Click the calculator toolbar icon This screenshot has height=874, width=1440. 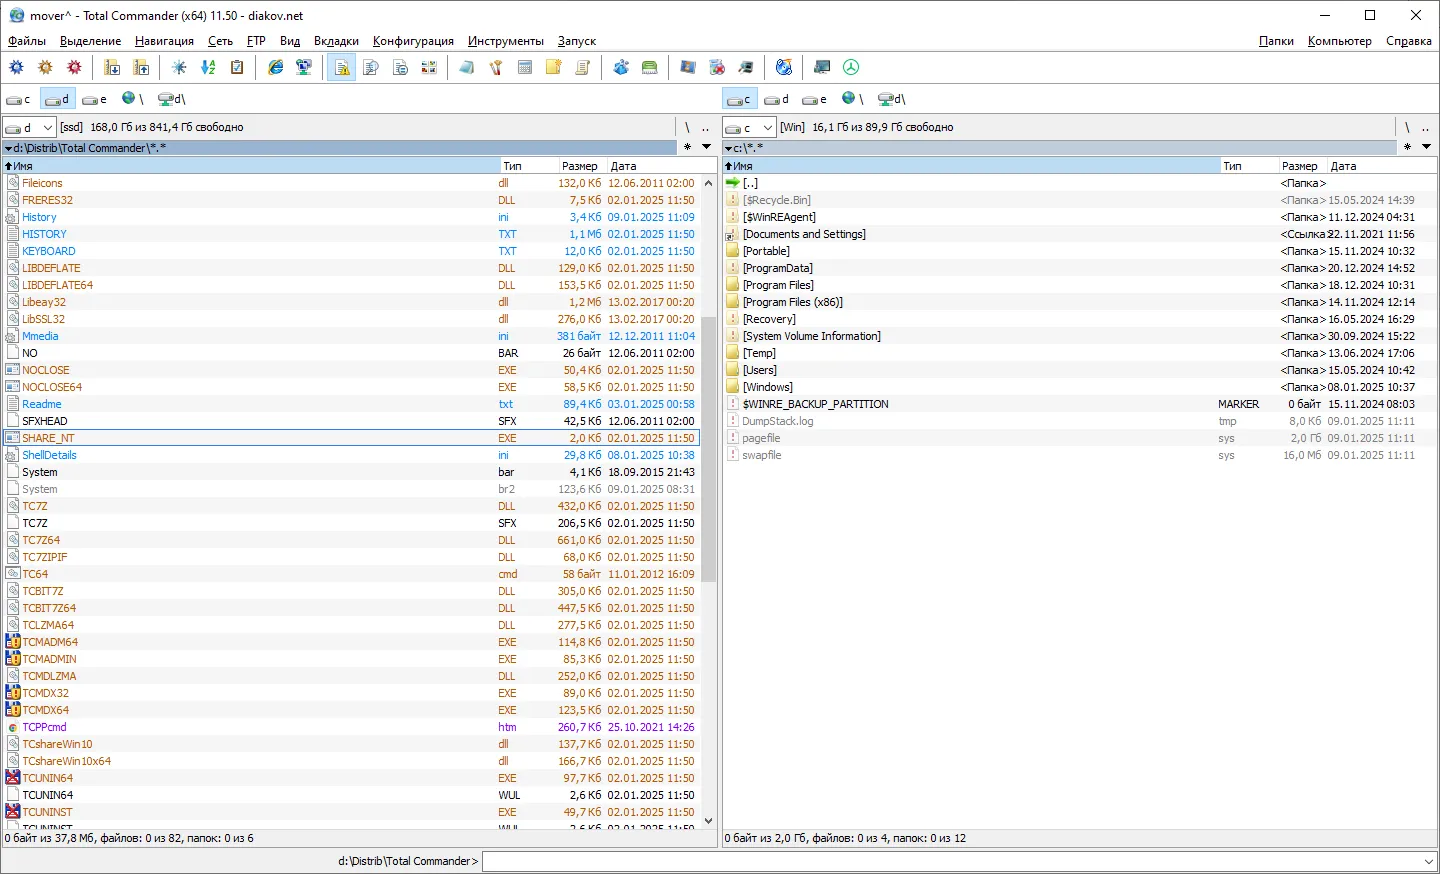pyautogui.click(x=525, y=67)
